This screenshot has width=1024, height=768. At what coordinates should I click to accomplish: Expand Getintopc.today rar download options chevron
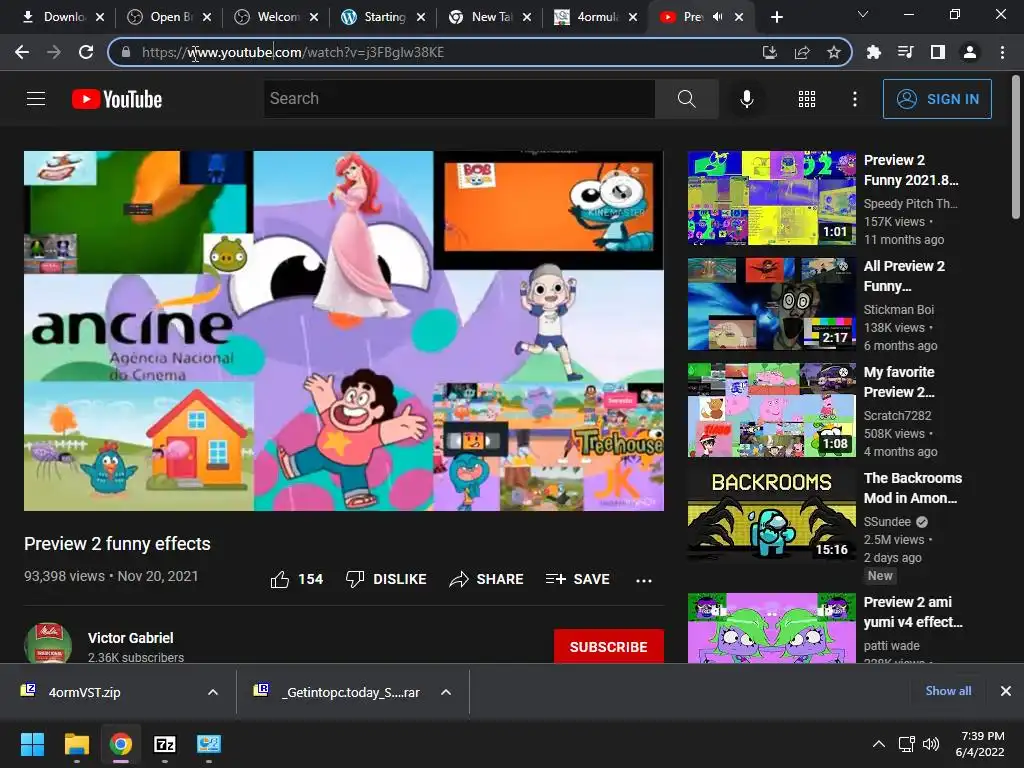(446, 692)
